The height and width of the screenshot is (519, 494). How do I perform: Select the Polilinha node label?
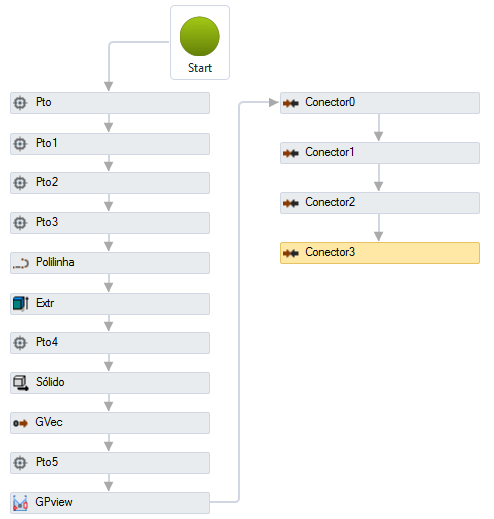coord(55,262)
